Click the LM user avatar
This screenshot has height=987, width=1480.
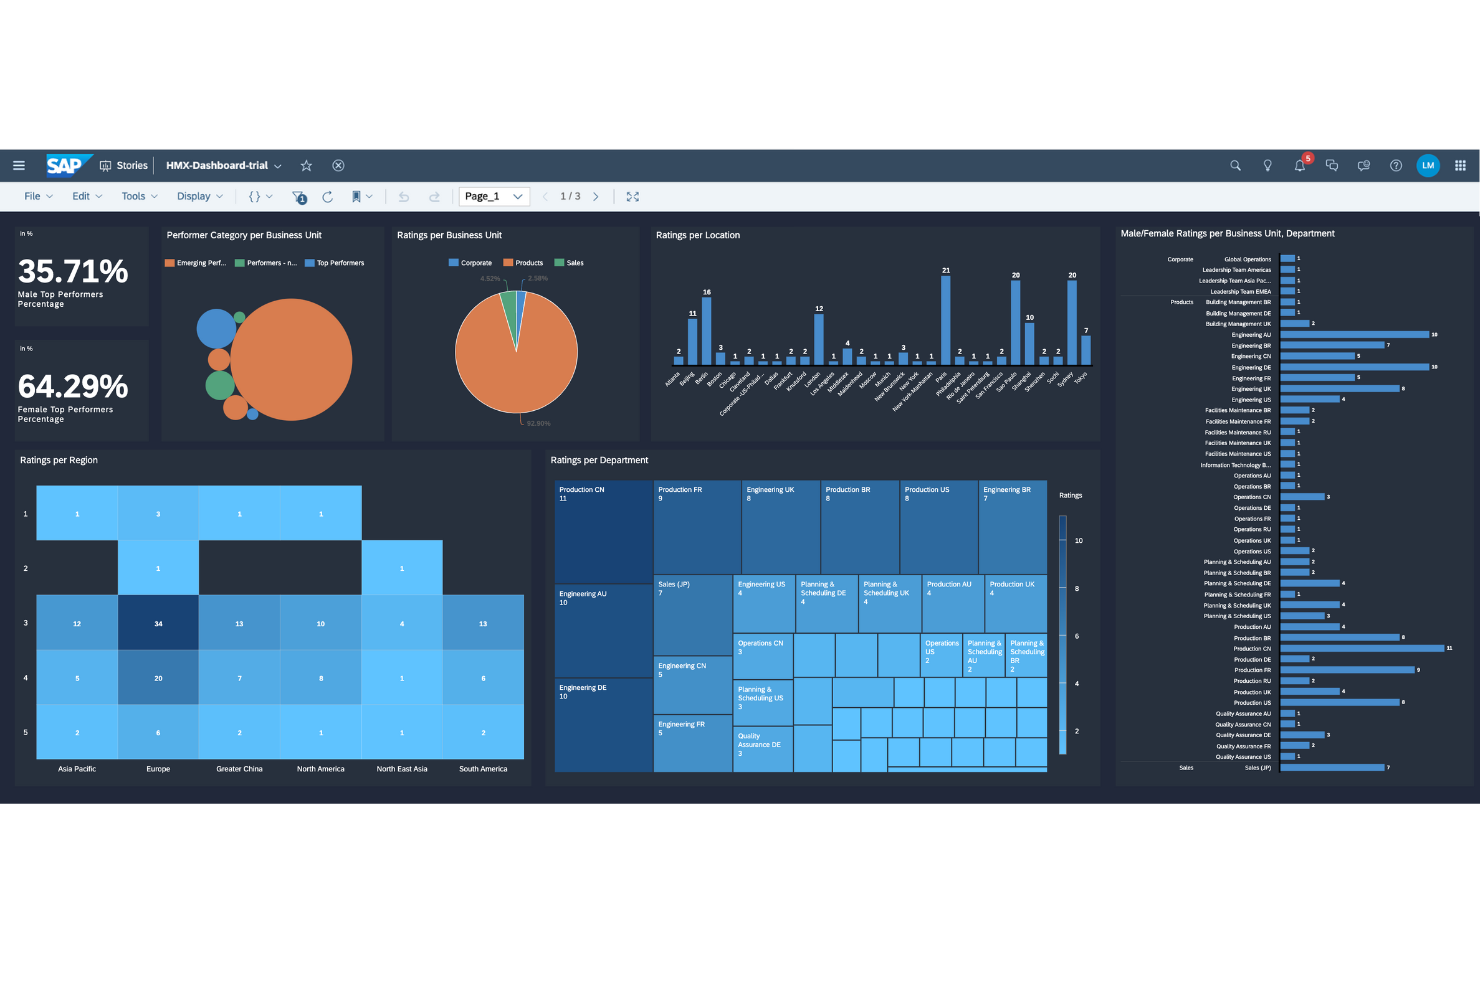tap(1428, 165)
